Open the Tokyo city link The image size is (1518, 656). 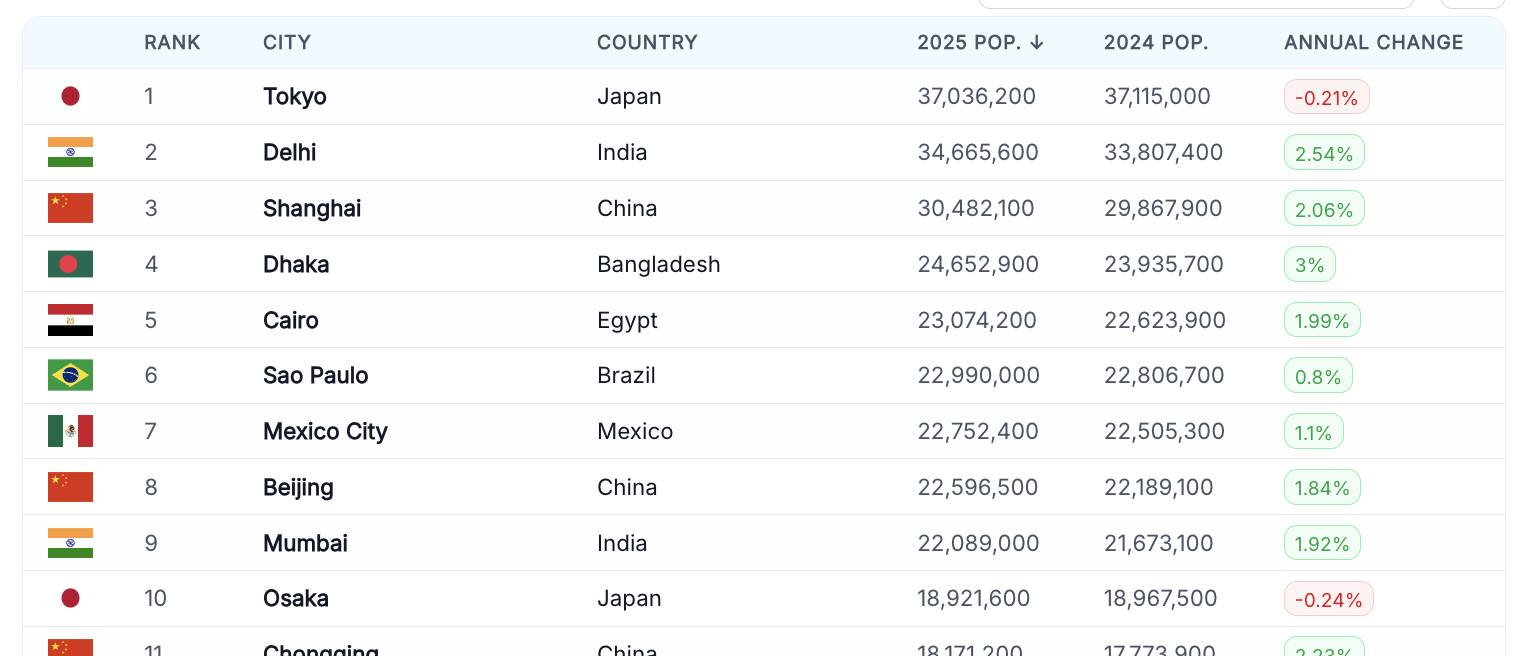point(295,97)
